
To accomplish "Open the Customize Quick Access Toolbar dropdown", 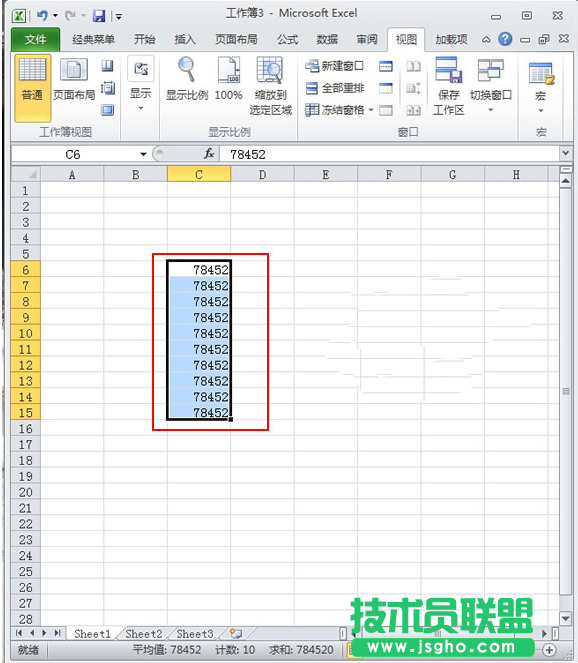I will click(x=119, y=16).
